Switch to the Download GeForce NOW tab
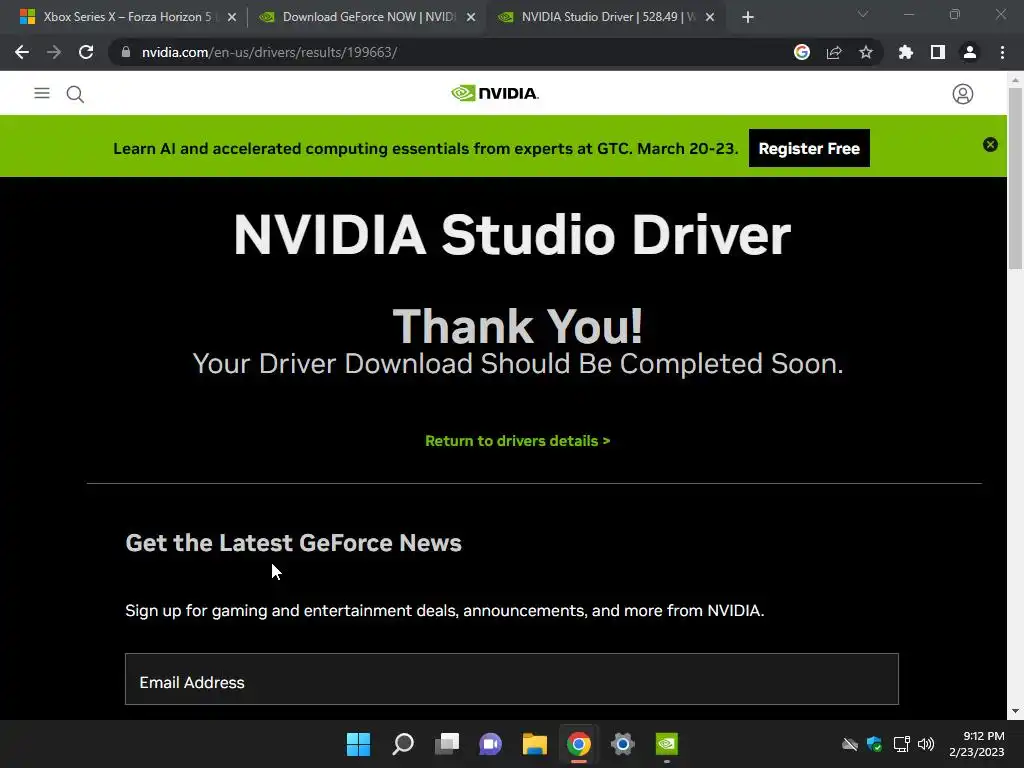 [x=366, y=17]
